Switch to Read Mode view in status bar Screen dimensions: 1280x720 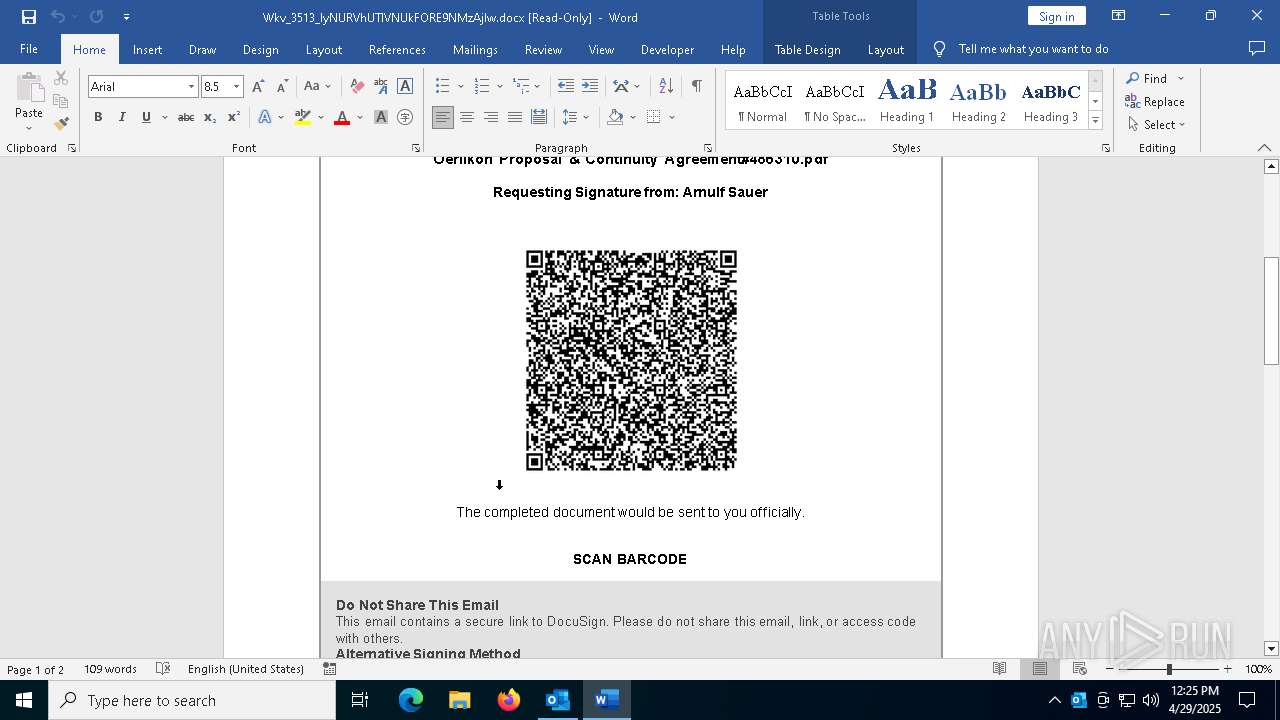coord(999,669)
